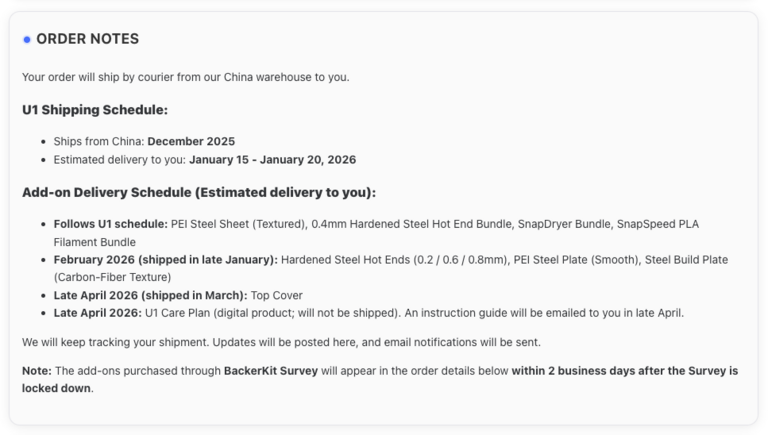Screen dimensions: 768x435
Task: Click the January 15 - January 20, 2026 estimate
Action: (x=272, y=159)
